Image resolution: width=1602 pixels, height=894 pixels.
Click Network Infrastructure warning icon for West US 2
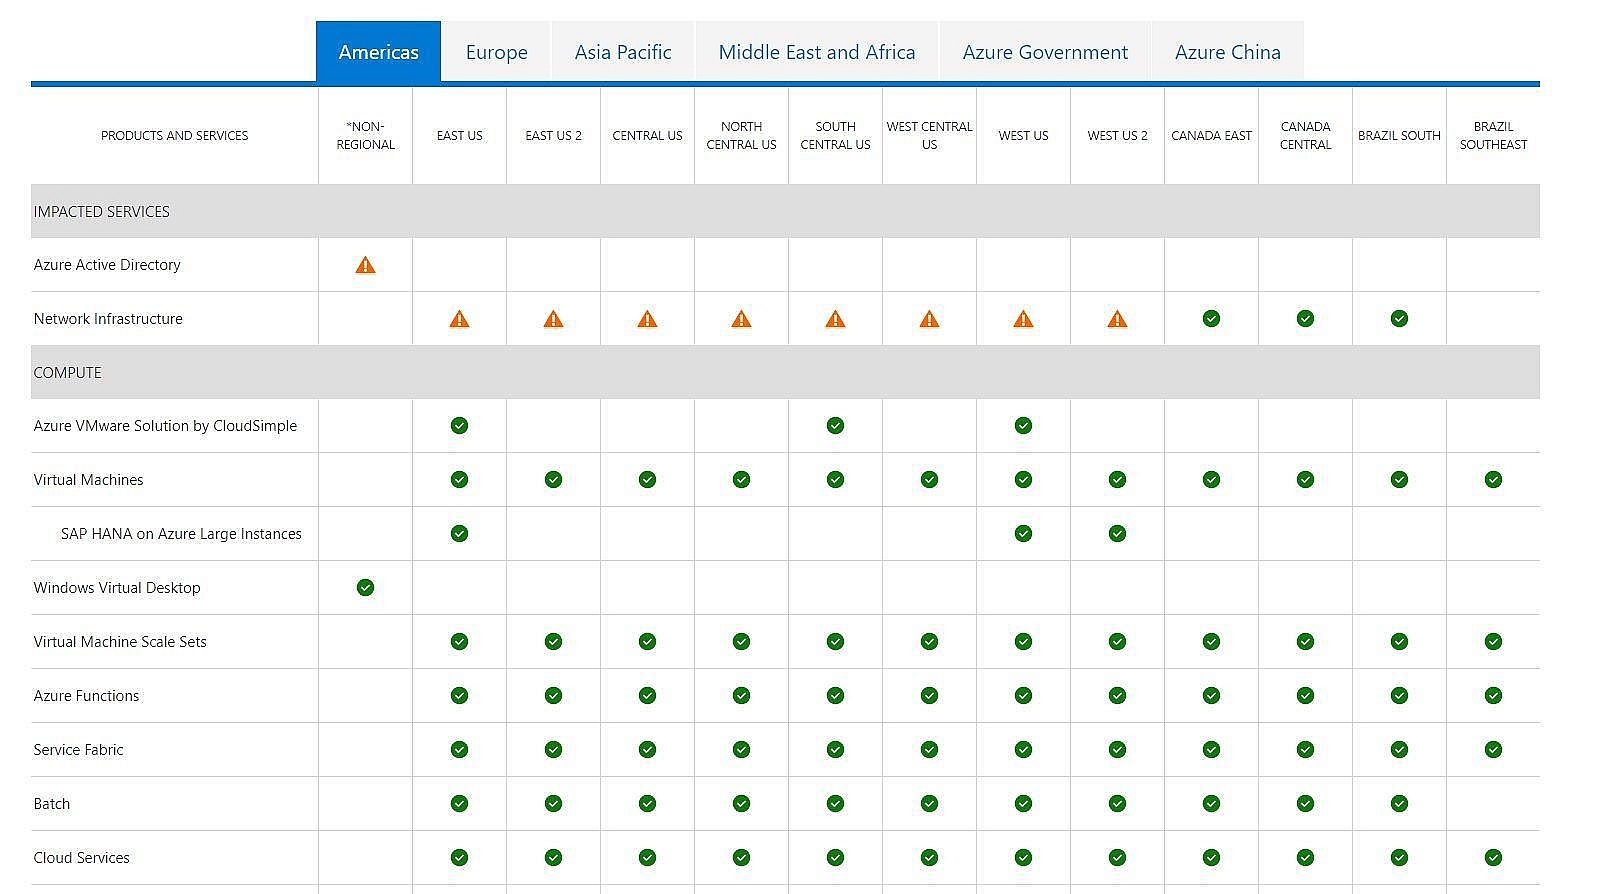coord(1117,319)
